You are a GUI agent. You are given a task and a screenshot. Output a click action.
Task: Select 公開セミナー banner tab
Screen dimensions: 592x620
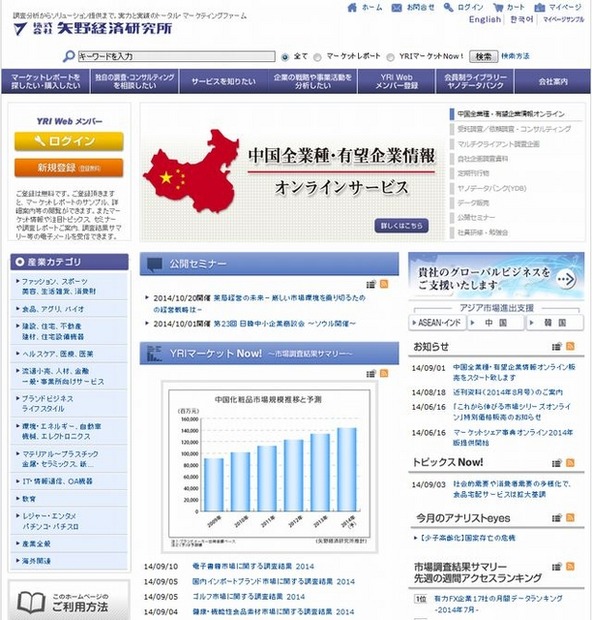[476, 217]
